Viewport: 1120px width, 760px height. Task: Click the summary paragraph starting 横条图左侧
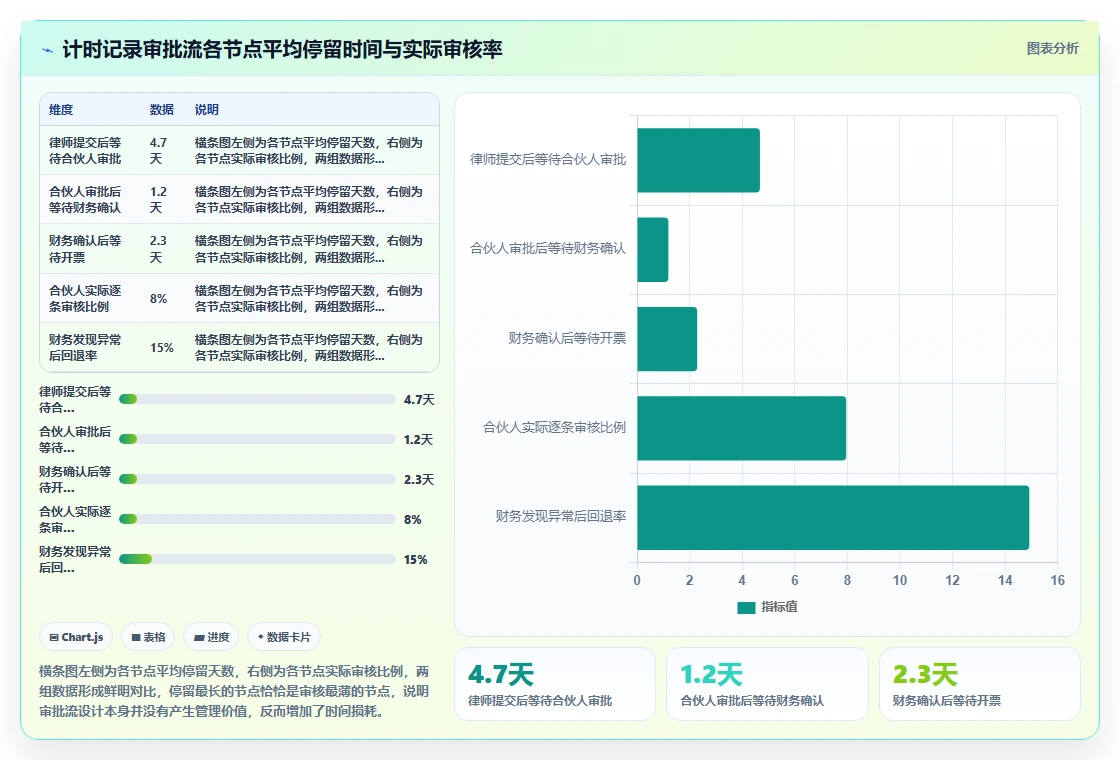point(234,691)
